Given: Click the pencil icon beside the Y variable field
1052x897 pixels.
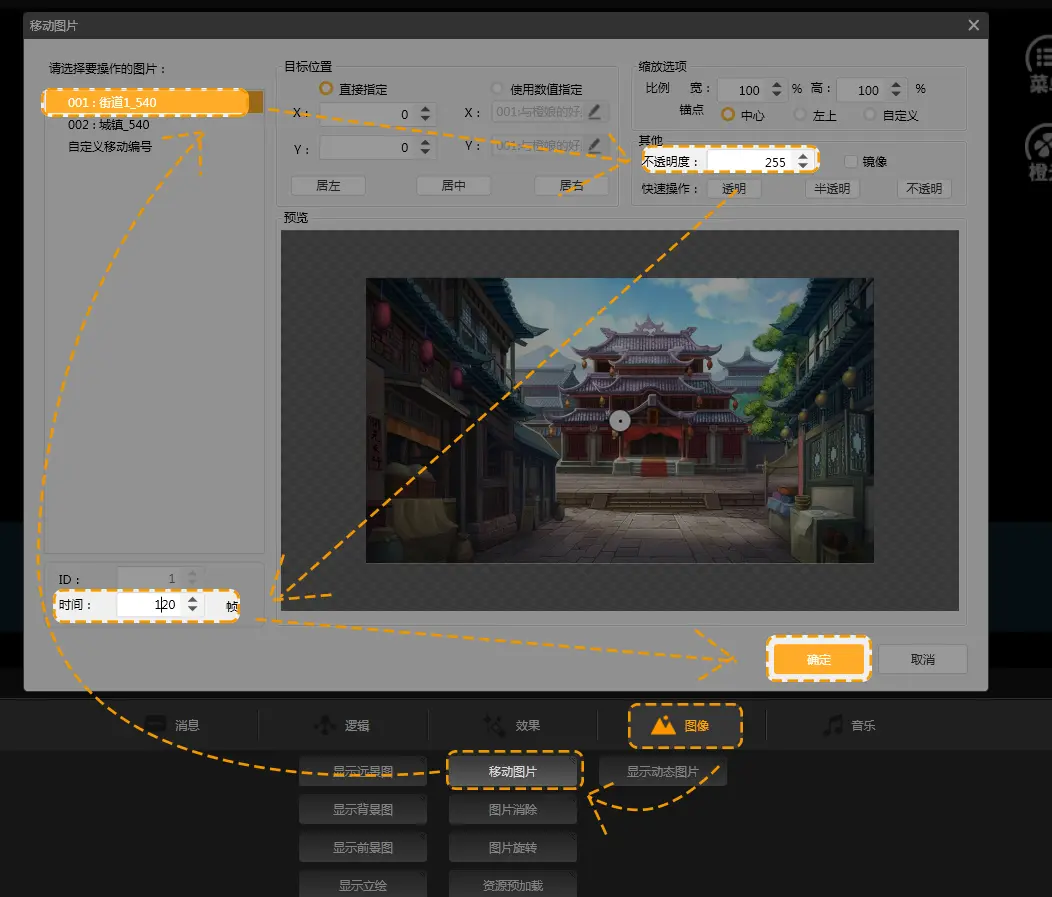Looking at the screenshot, I should [x=595, y=146].
